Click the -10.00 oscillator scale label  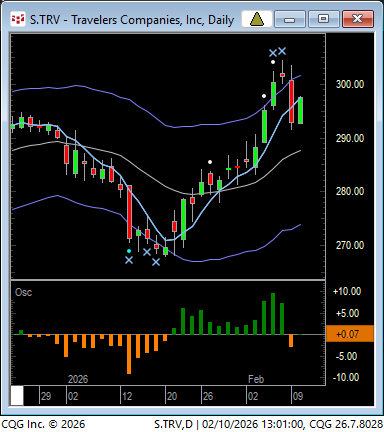tap(346, 377)
